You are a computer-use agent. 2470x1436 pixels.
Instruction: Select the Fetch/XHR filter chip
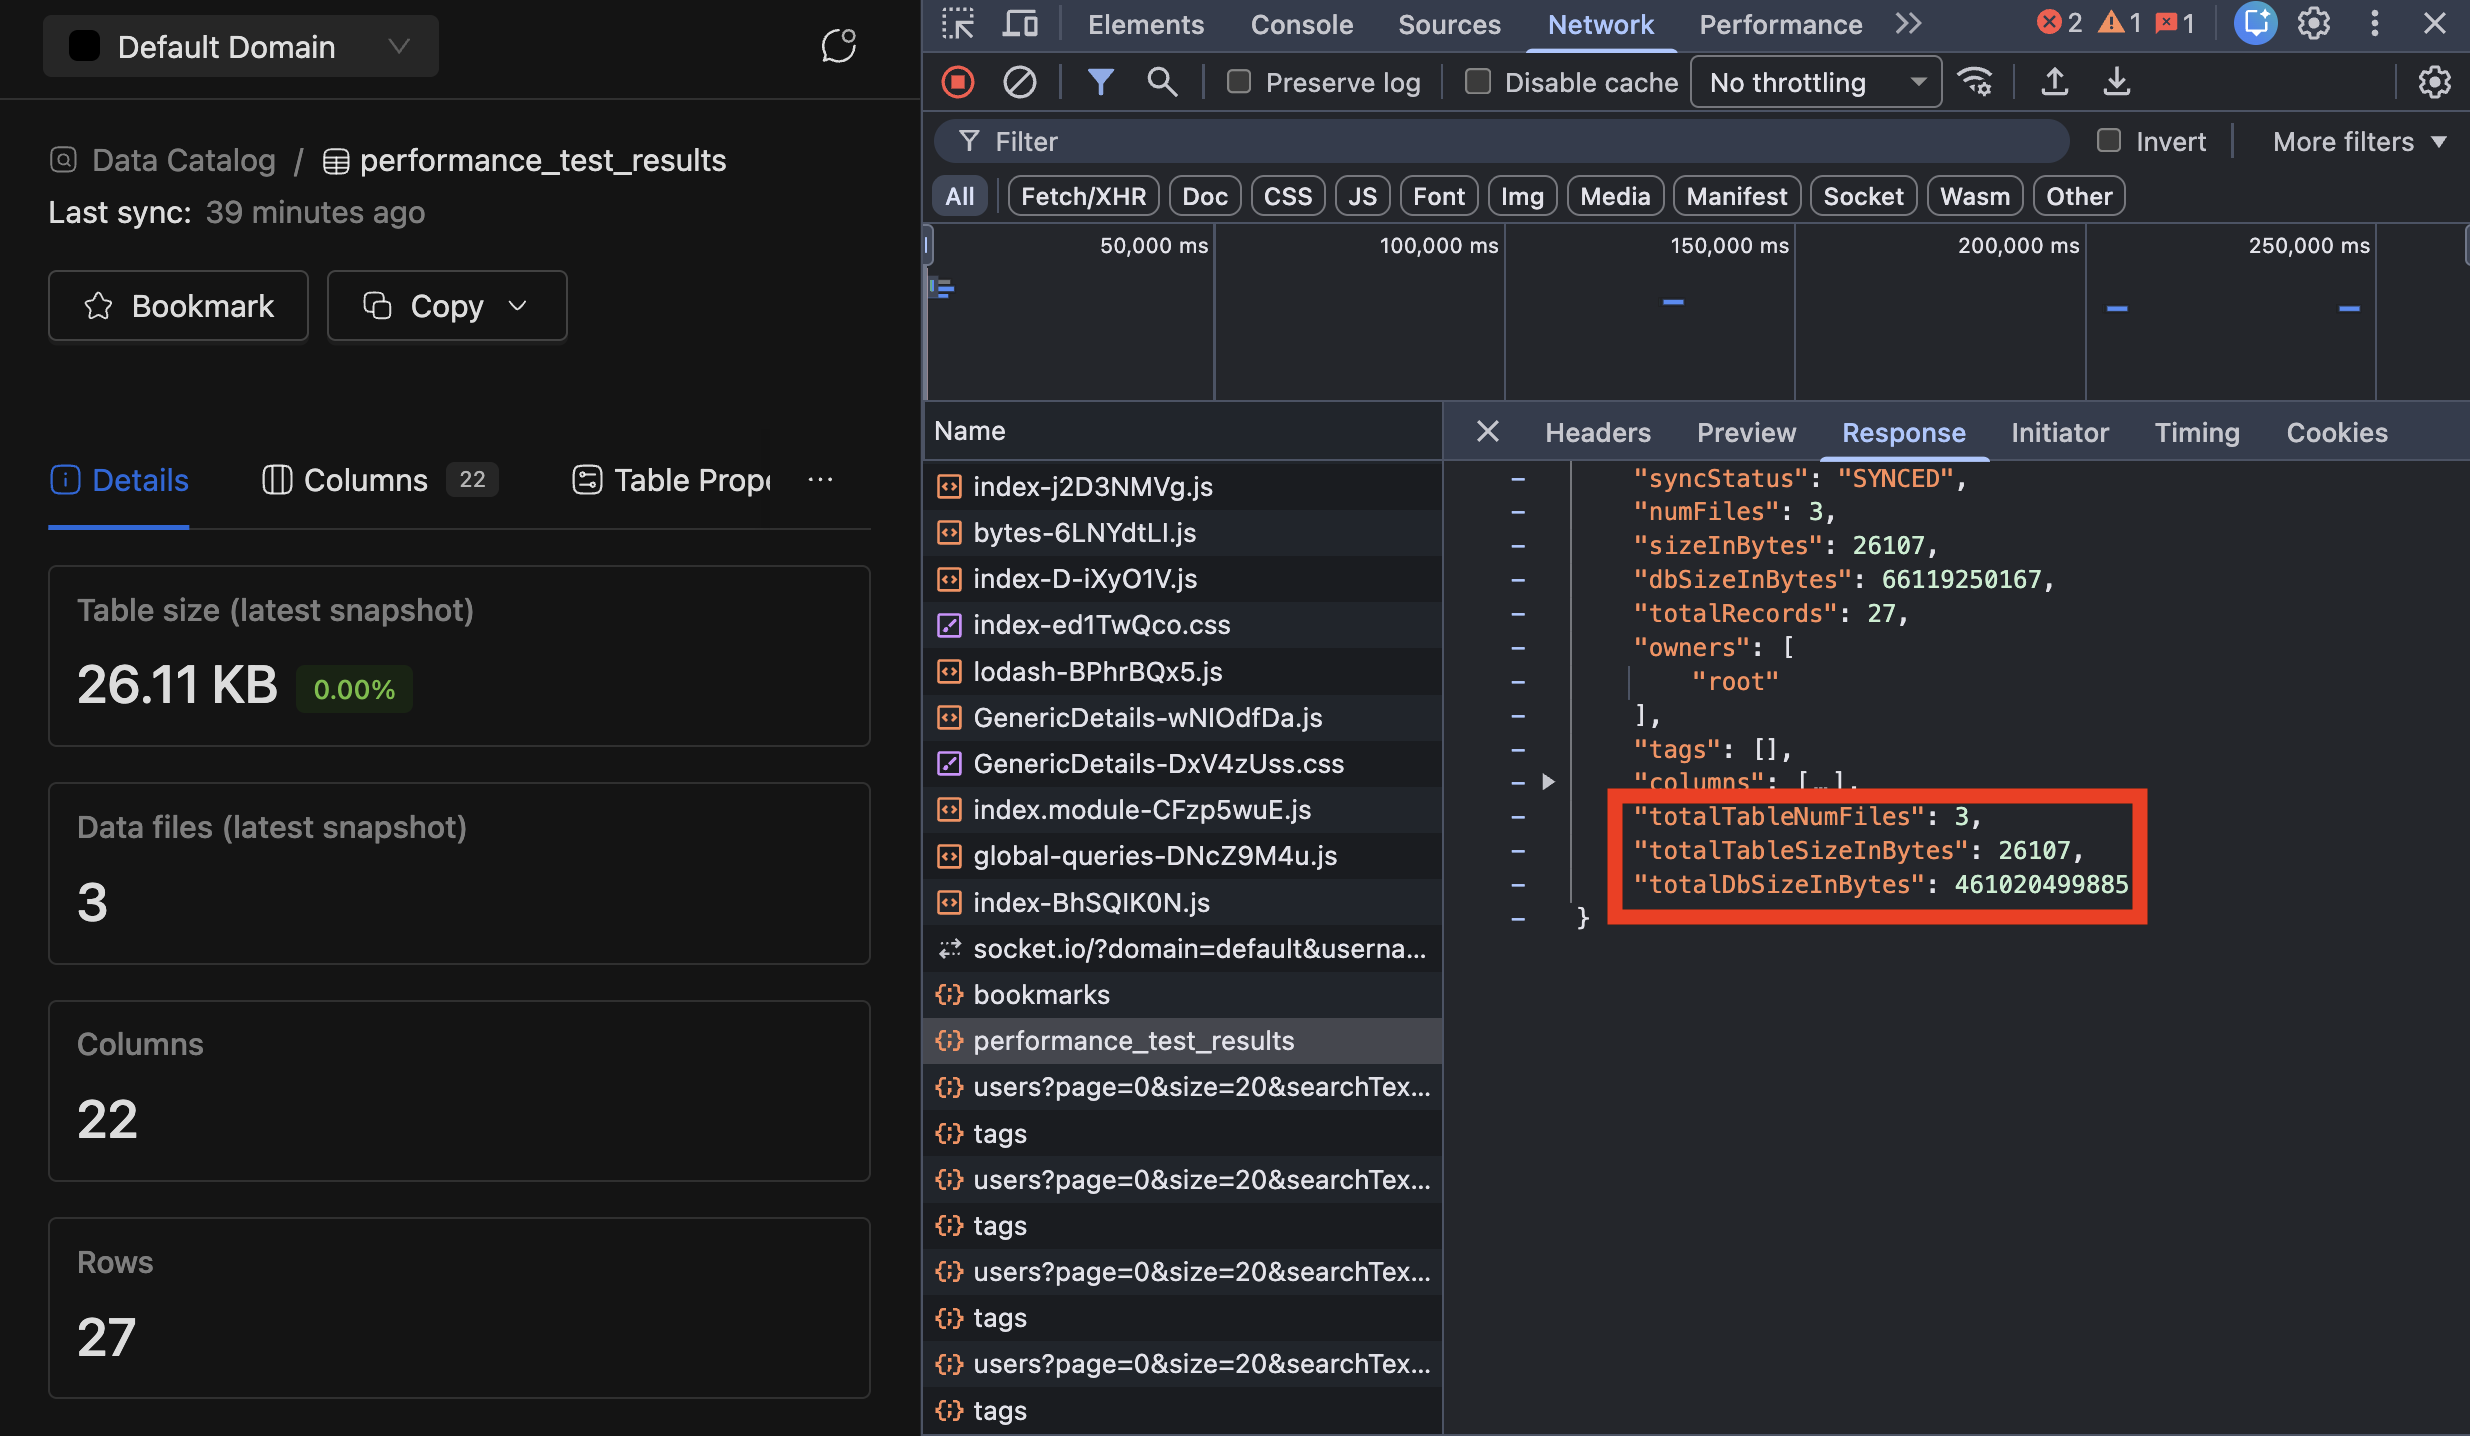1083,196
